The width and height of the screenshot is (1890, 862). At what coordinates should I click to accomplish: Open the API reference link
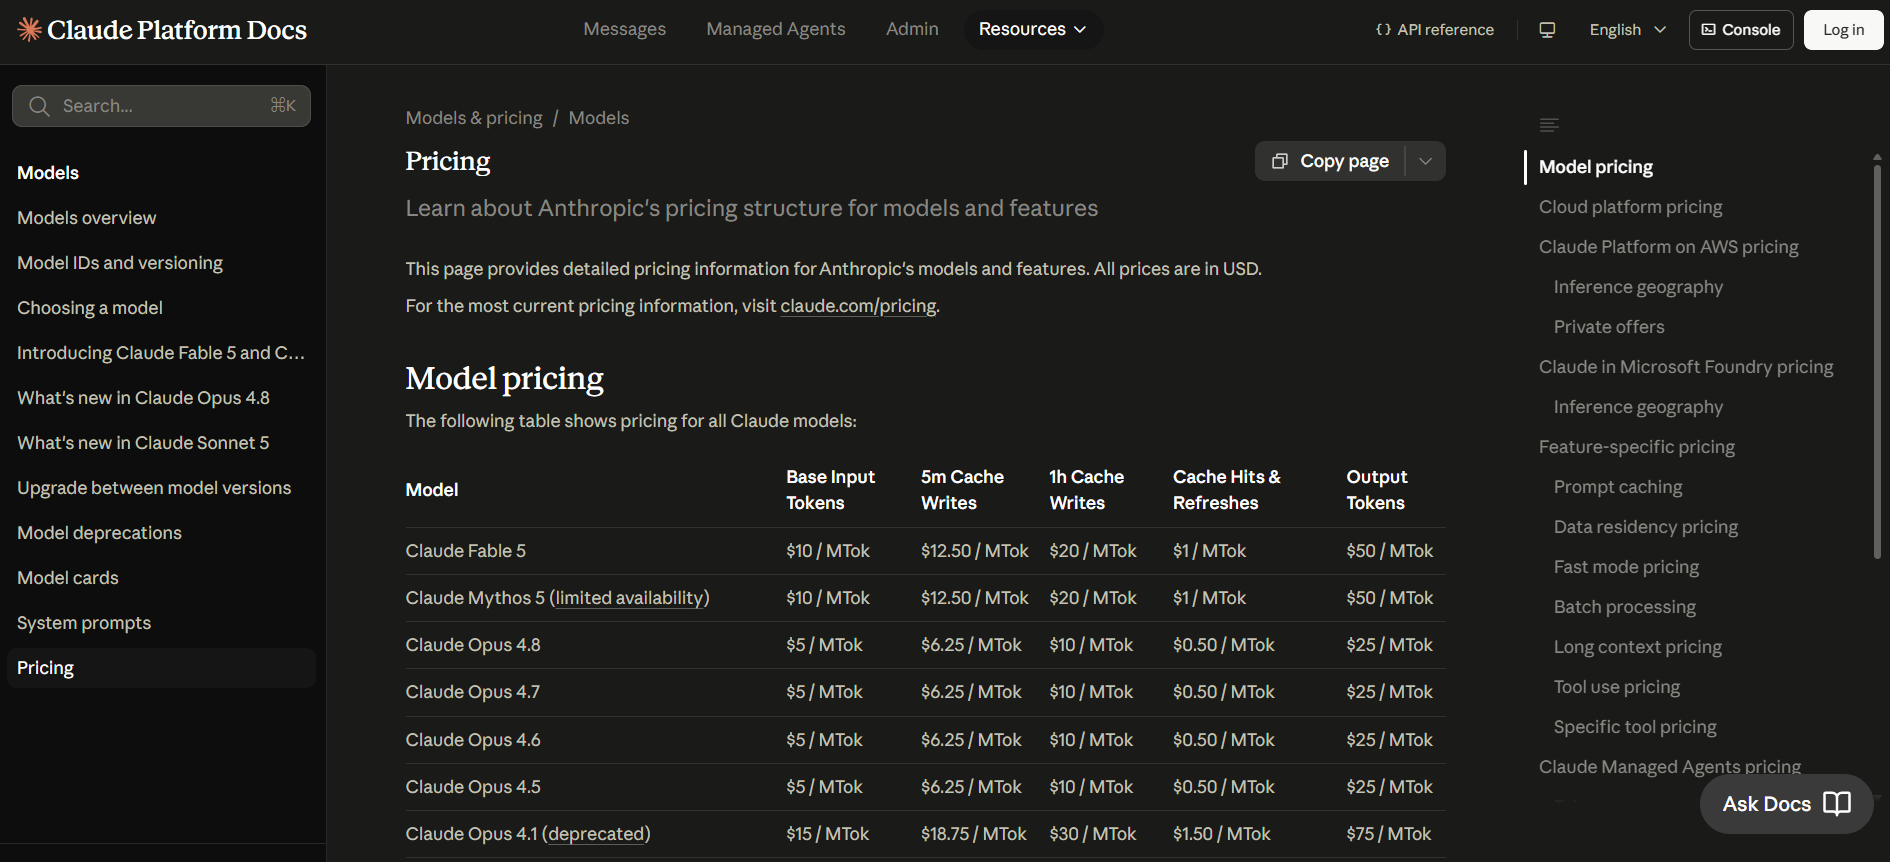coord(1434,30)
